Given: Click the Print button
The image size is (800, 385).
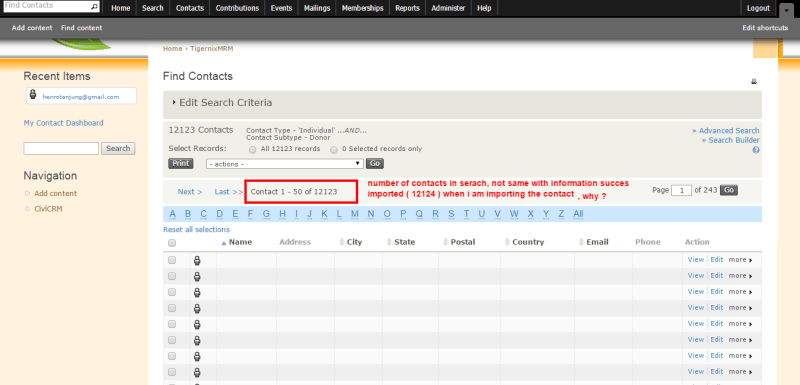Looking at the screenshot, I should coord(181,164).
